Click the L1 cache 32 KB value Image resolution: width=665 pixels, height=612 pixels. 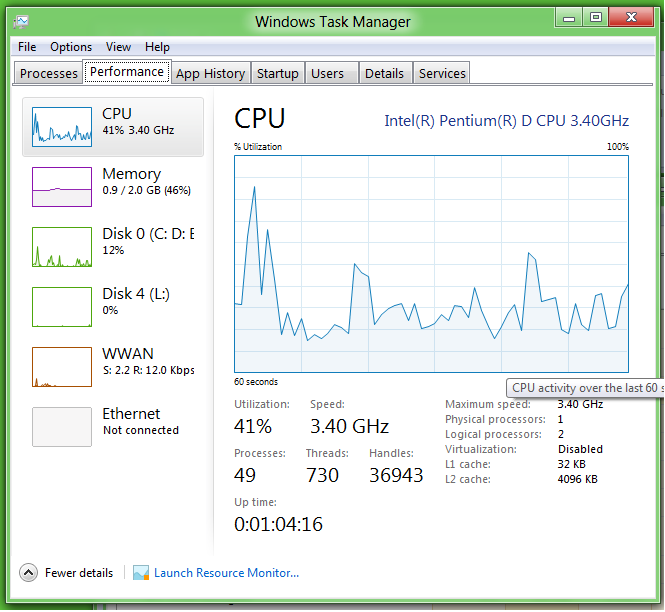pos(571,464)
